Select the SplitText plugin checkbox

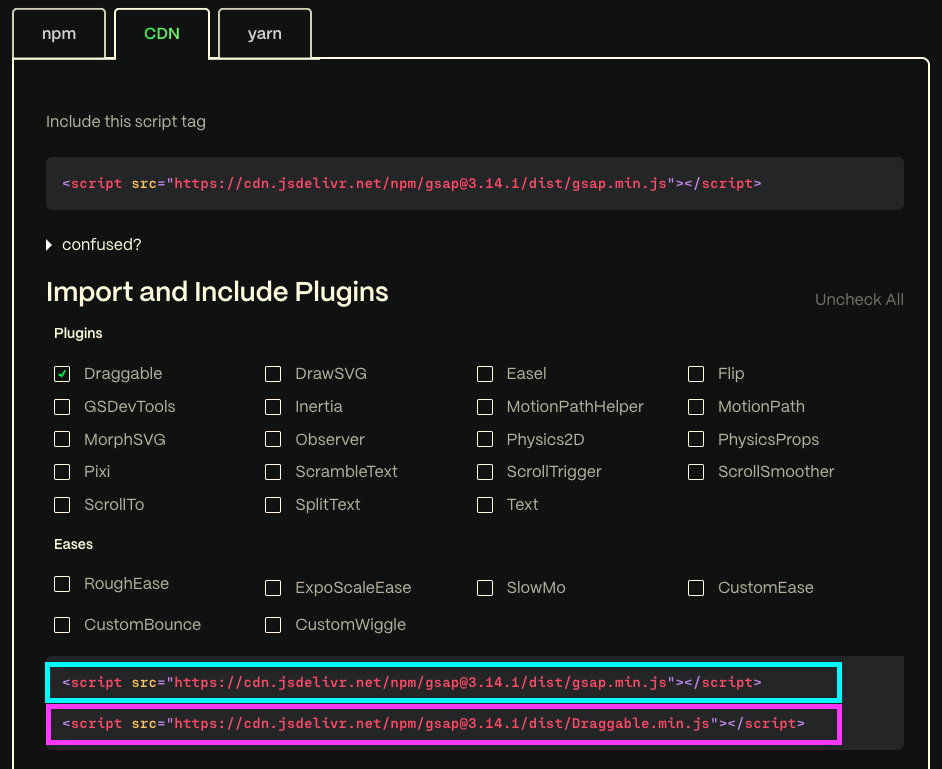tap(273, 505)
